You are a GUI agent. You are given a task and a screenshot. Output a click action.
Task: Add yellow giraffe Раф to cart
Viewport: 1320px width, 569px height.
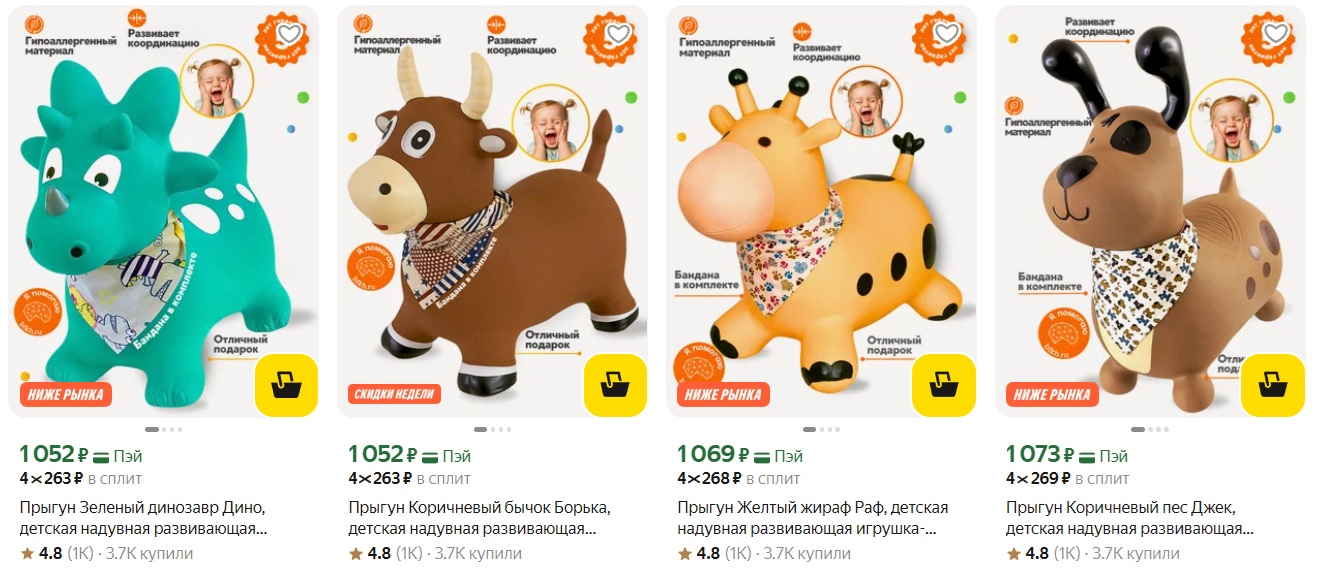(944, 385)
